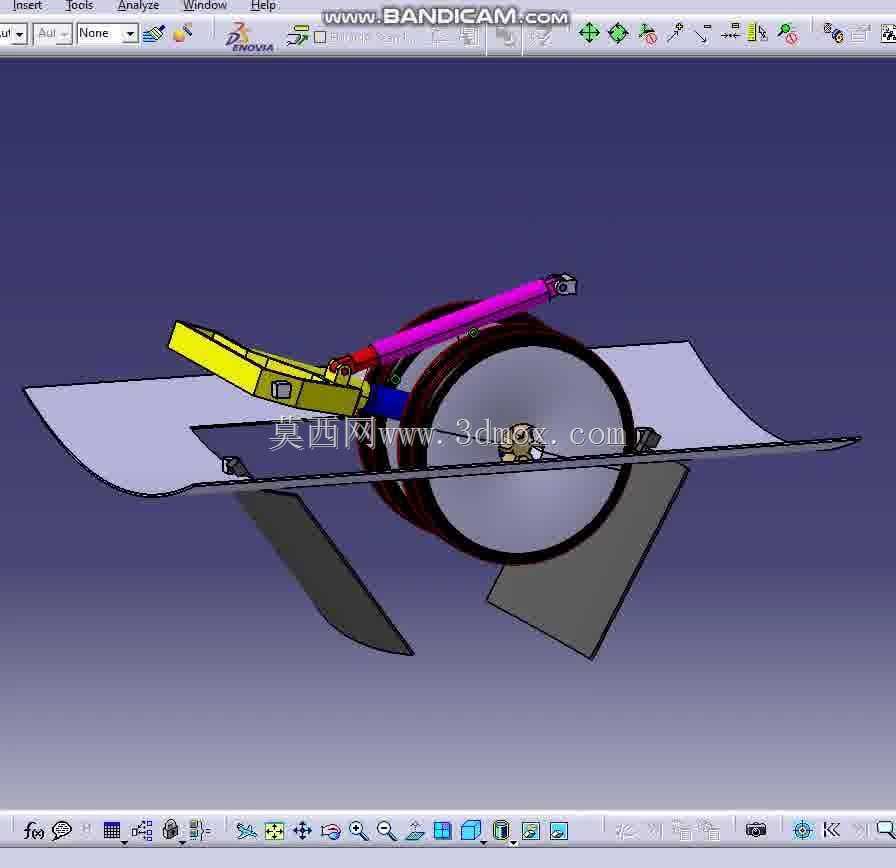Image resolution: width=896 pixels, height=868 pixels.
Task: Click the padlock Lock icon
Action: [x=170, y=829]
